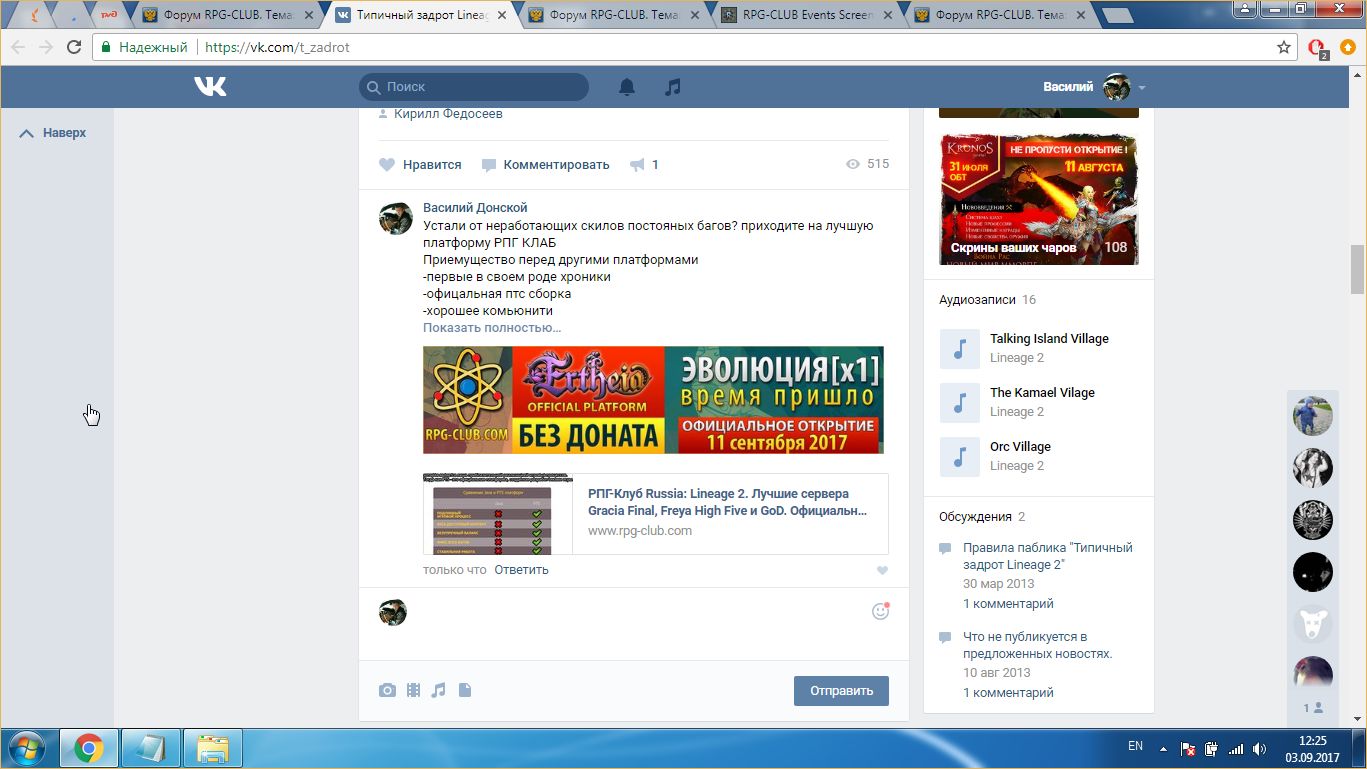
Task: Open the Аудиозаписи section header
Action: [x=977, y=300]
